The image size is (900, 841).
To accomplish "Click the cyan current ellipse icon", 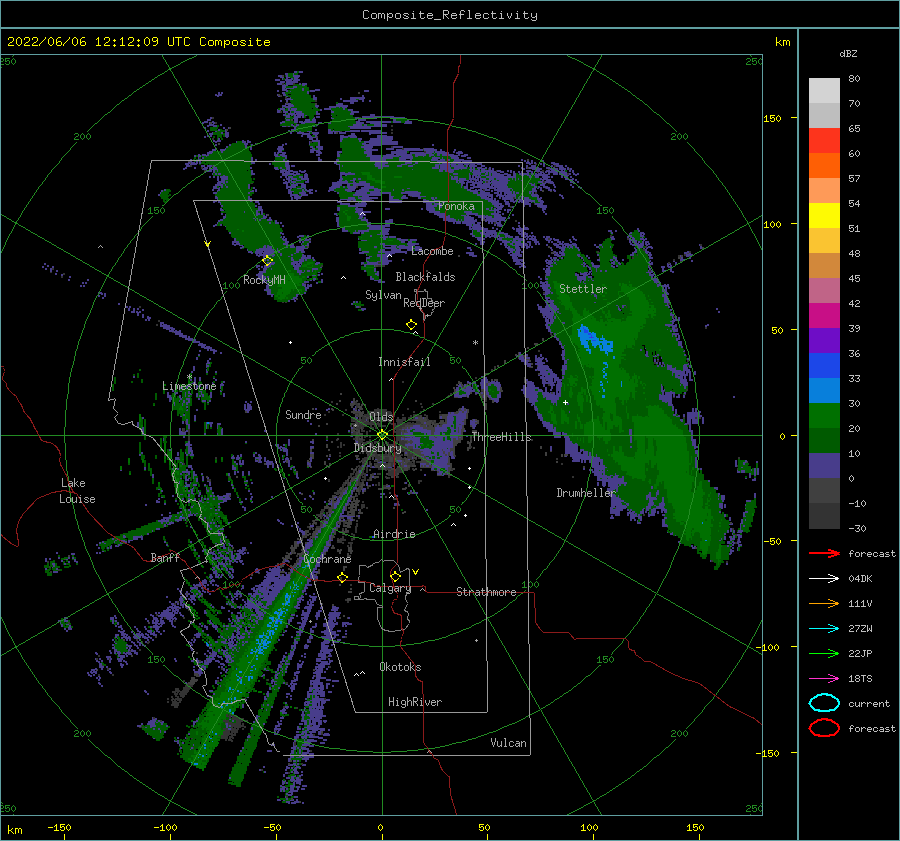I will coord(824,703).
